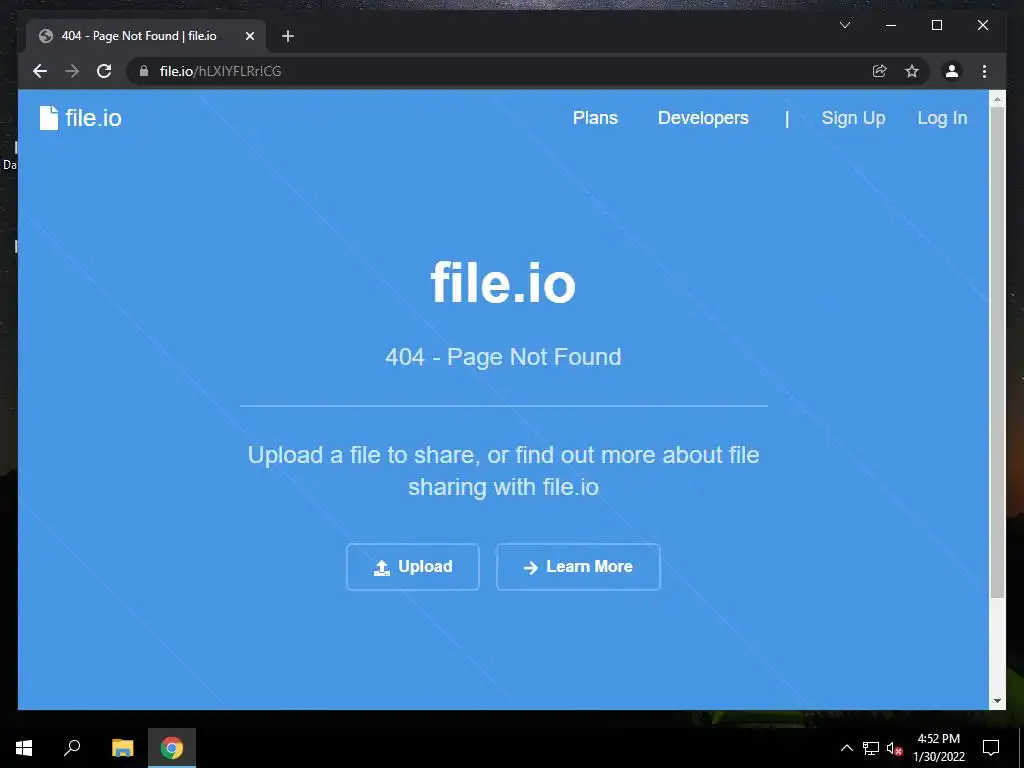The width and height of the screenshot is (1024, 768).
Task: Go to Log In
Action: 942,118
